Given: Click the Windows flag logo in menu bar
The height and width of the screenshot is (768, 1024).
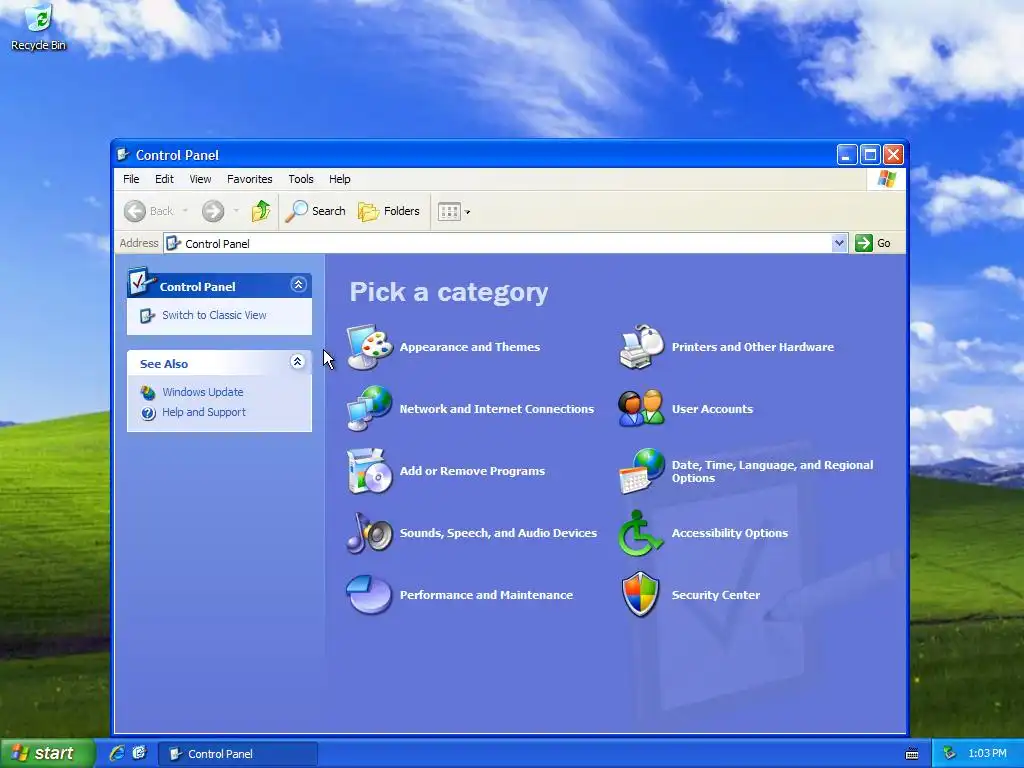Looking at the screenshot, I should (x=887, y=178).
